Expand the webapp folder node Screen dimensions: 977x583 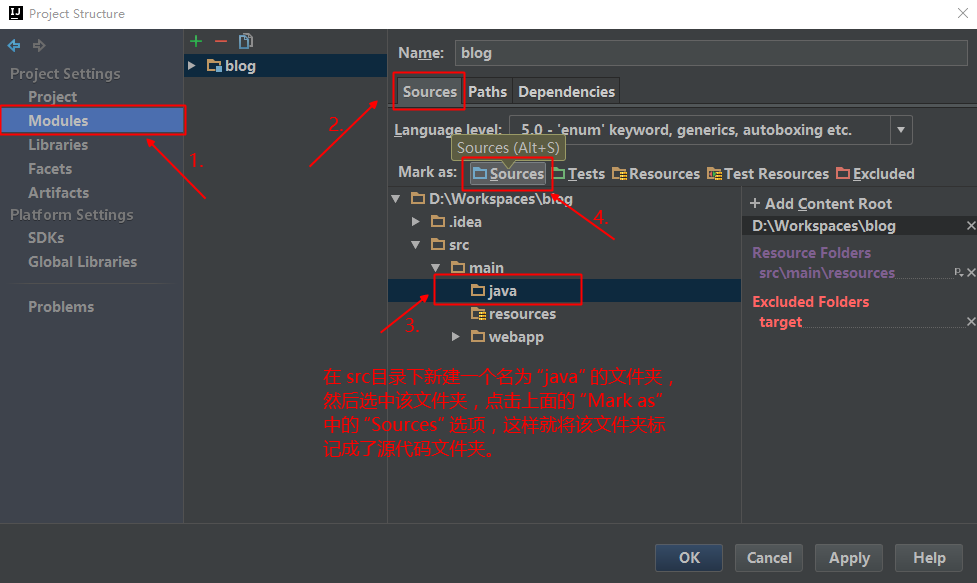(456, 337)
